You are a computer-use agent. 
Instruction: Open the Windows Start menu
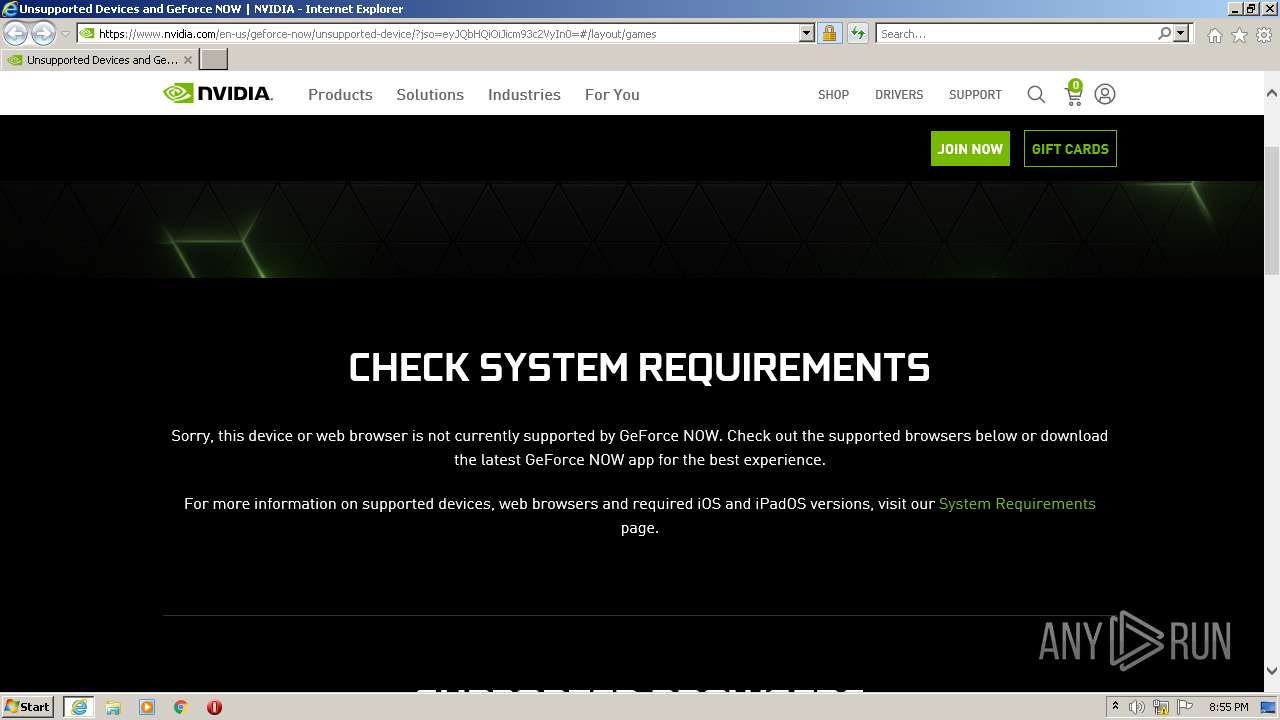click(x=28, y=706)
